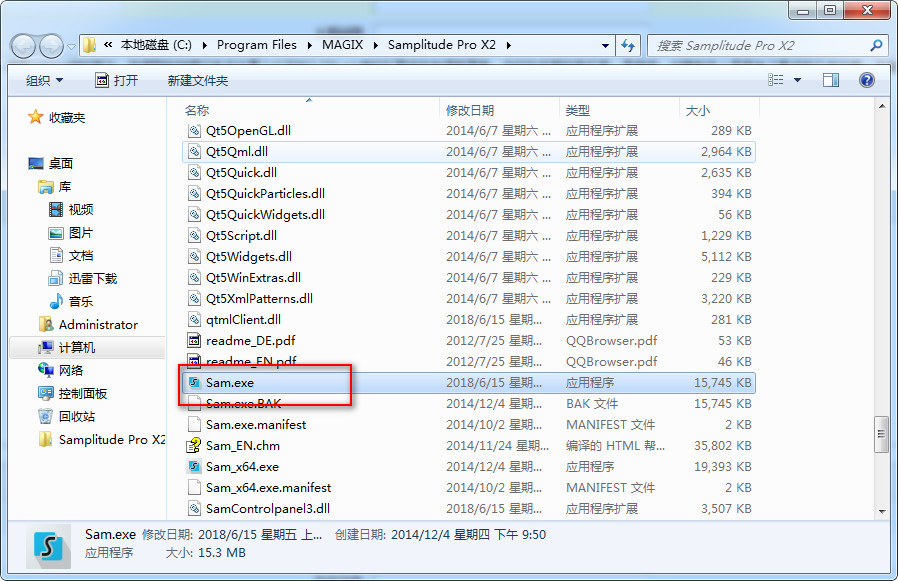
Task: Click MAGIX in the address path
Action: pos(342,45)
